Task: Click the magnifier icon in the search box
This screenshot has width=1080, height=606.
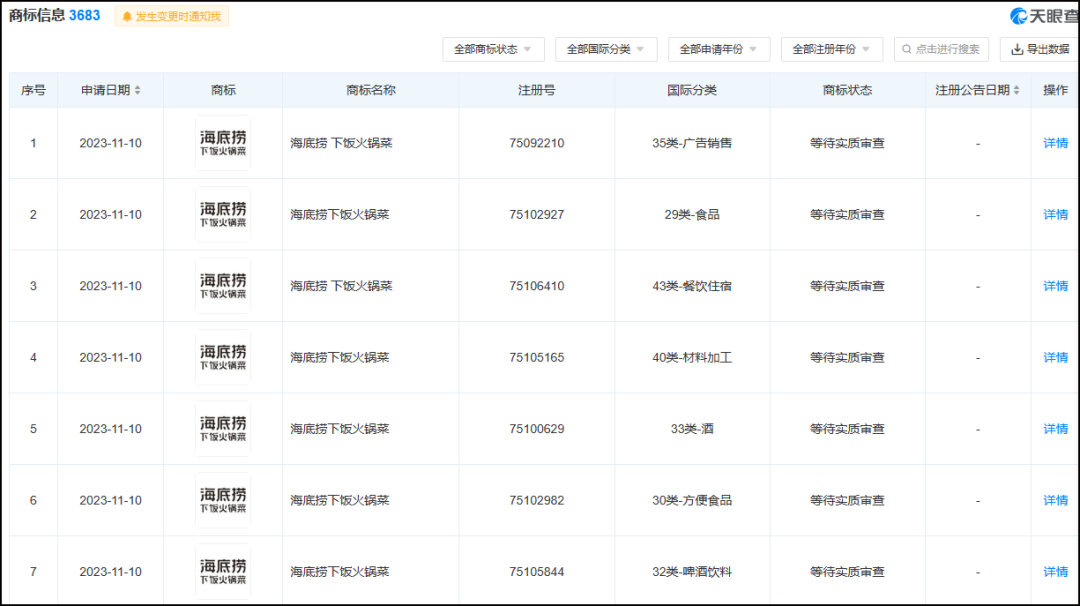Action: 907,49
